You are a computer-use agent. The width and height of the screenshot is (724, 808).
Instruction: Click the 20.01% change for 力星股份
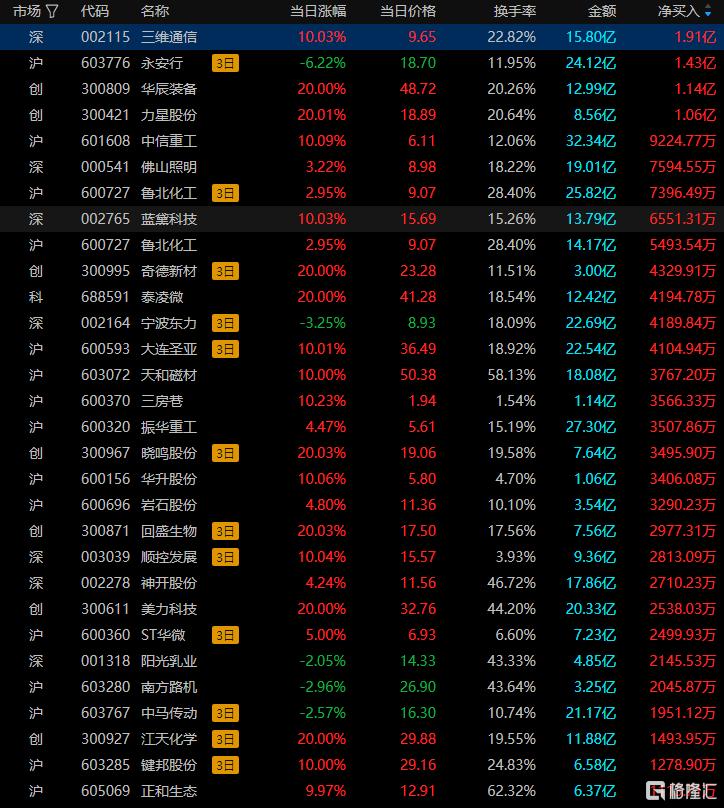322,115
